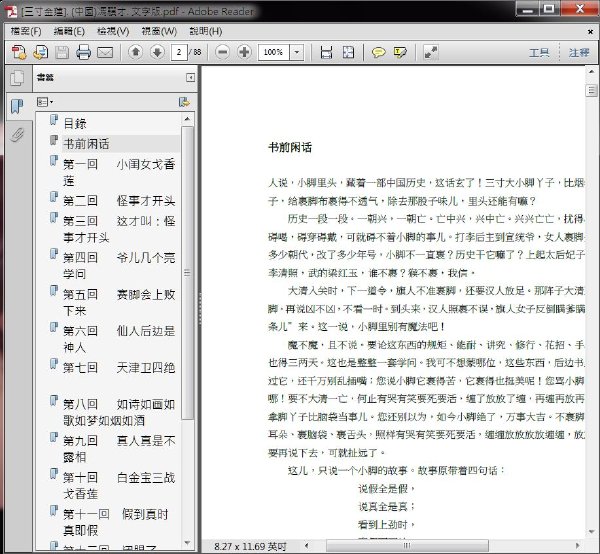Click horizontal scrollbar right arrow
This screenshot has height=554, width=600.
577,546
